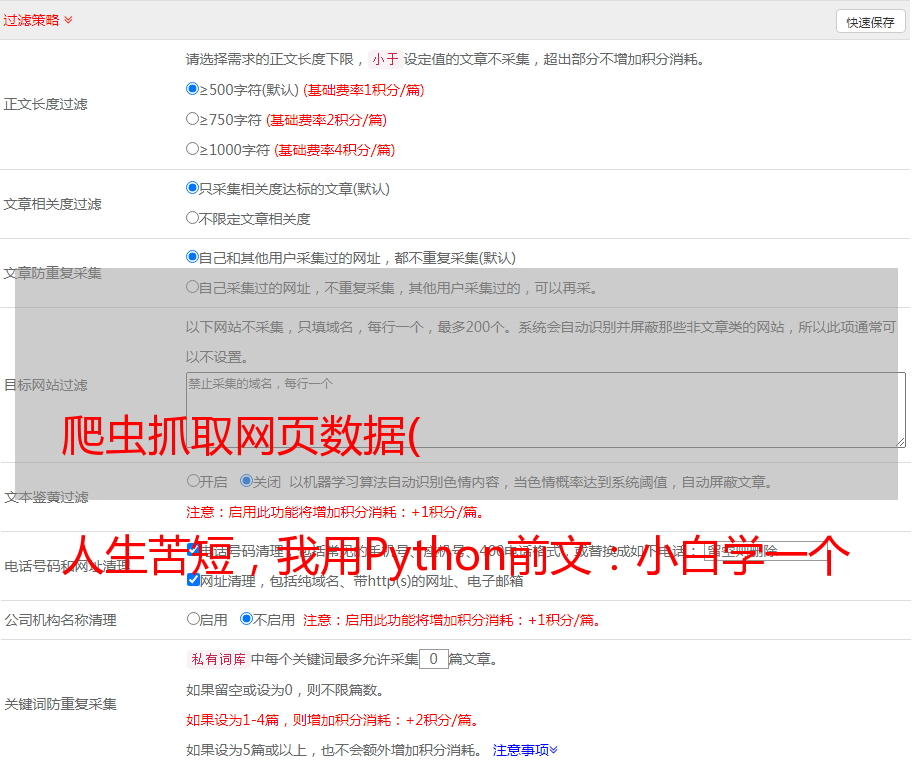Expand the 注意事项 link
Viewport: 912px width, 768px height.
click(x=525, y=750)
